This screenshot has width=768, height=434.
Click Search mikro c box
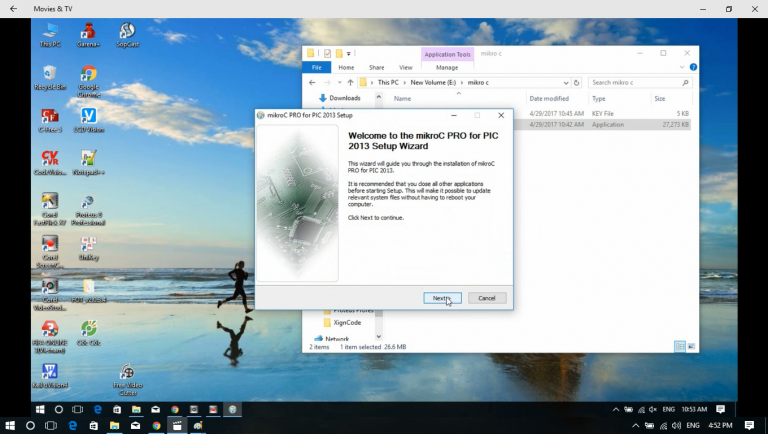(x=640, y=83)
